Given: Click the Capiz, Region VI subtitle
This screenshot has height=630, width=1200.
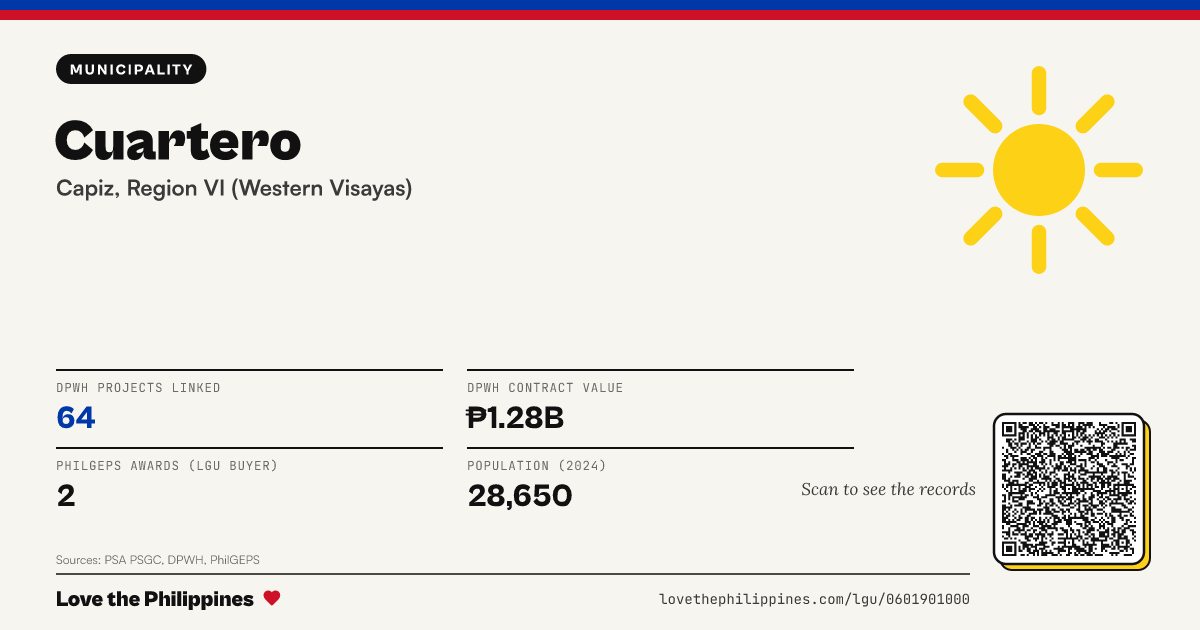Looking at the screenshot, I should pos(234,188).
